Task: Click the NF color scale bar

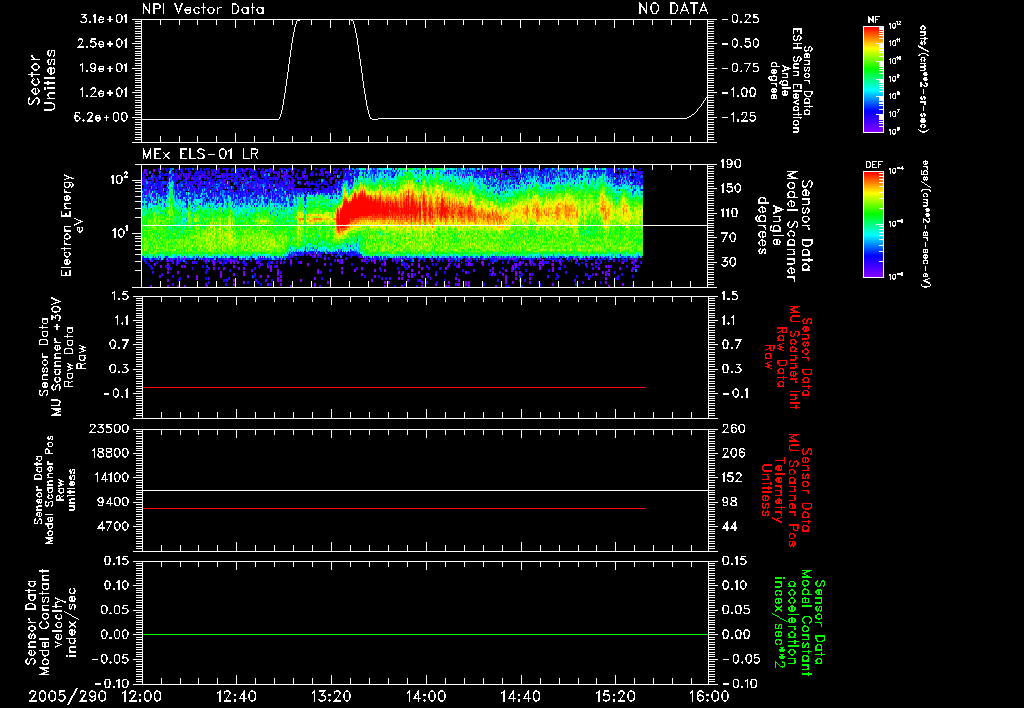Action: click(874, 78)
